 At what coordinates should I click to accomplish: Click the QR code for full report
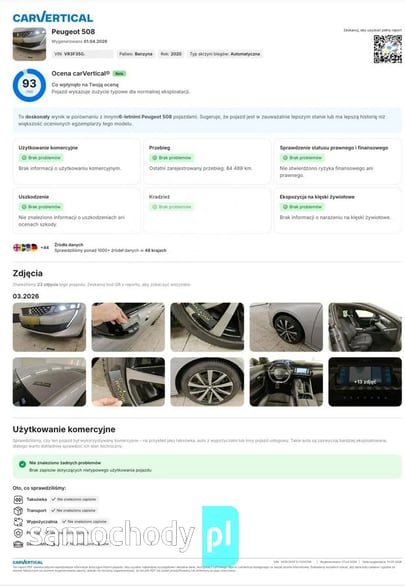coord(387,49)
